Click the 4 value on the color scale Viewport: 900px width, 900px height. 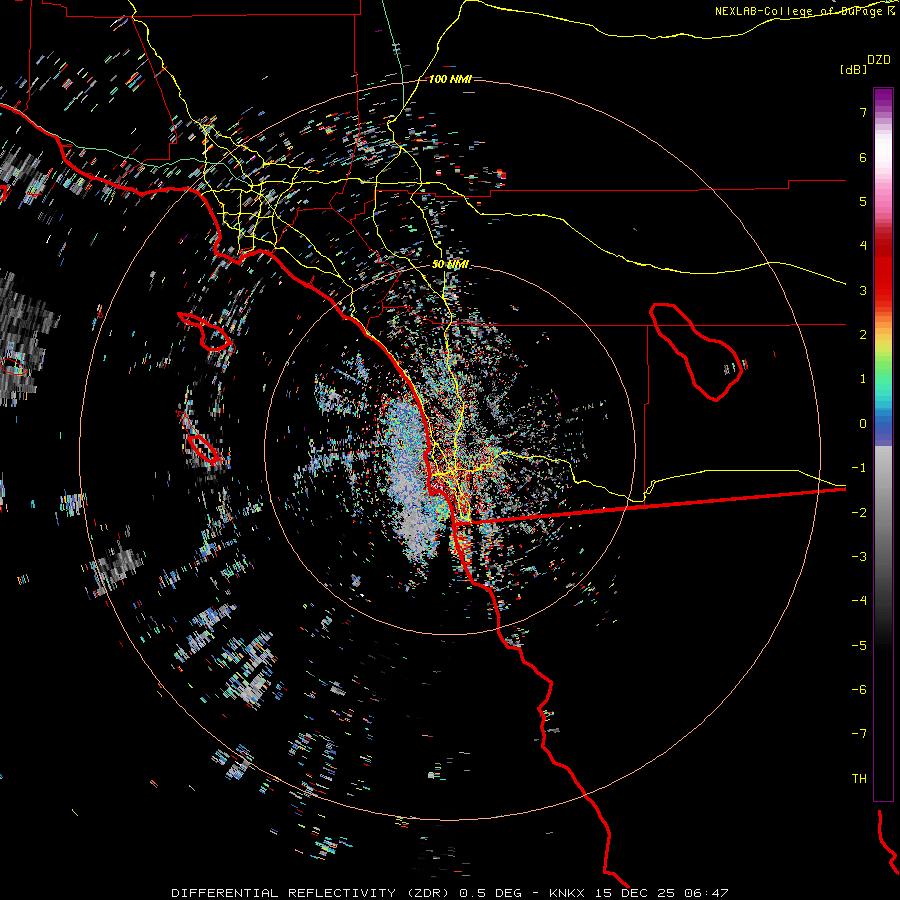pos(863,246)
